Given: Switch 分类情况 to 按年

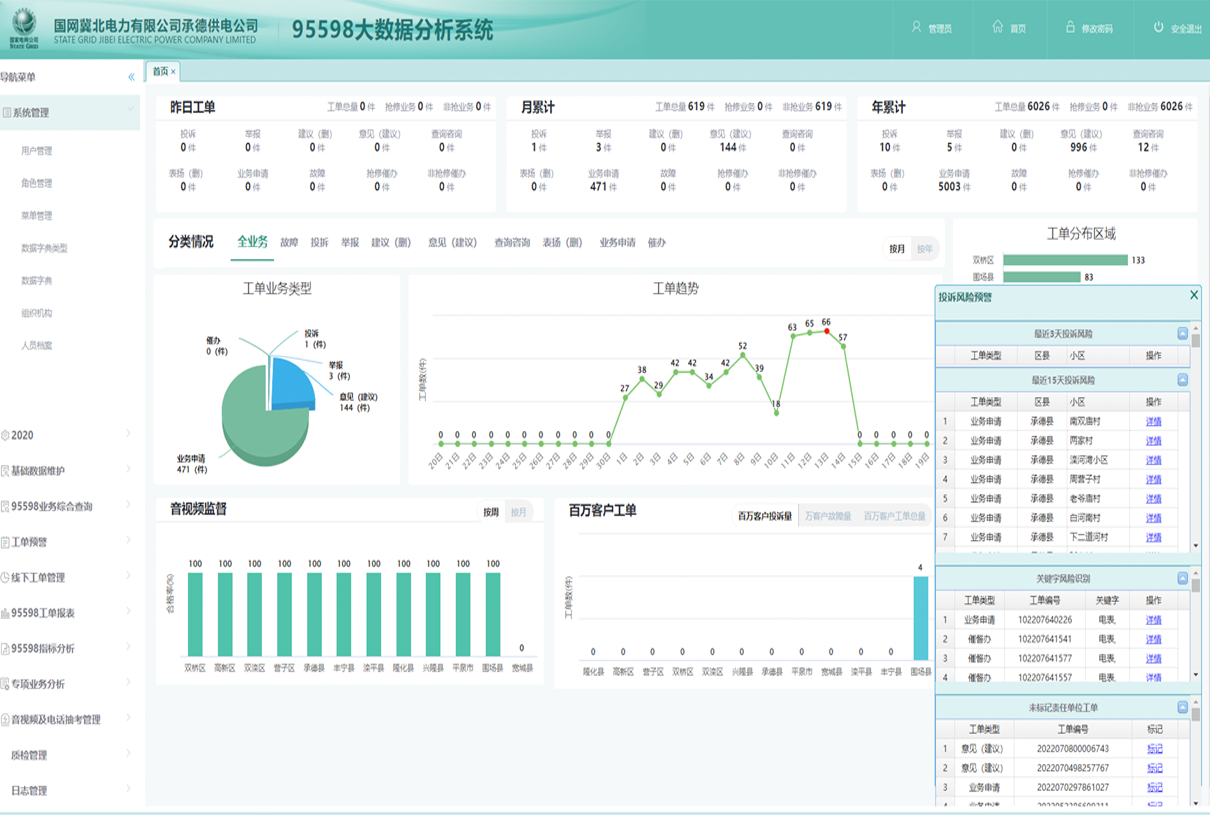Looking at the screenshot, I should click(x=925, y=249).
